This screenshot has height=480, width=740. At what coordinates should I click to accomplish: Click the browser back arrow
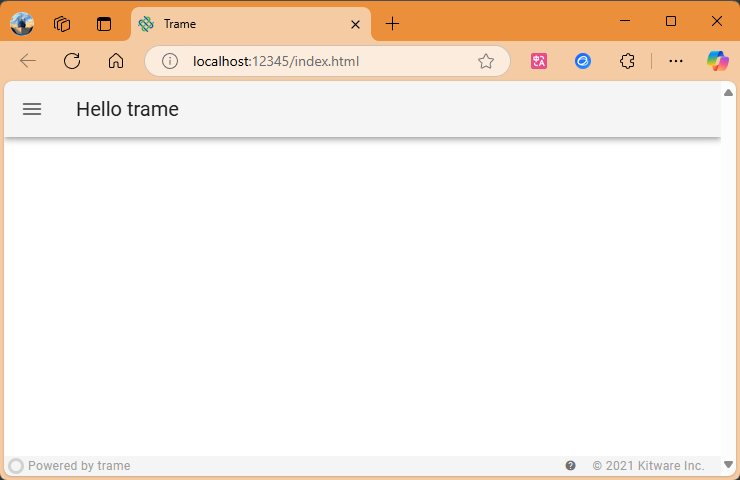(x=28, y=61)
